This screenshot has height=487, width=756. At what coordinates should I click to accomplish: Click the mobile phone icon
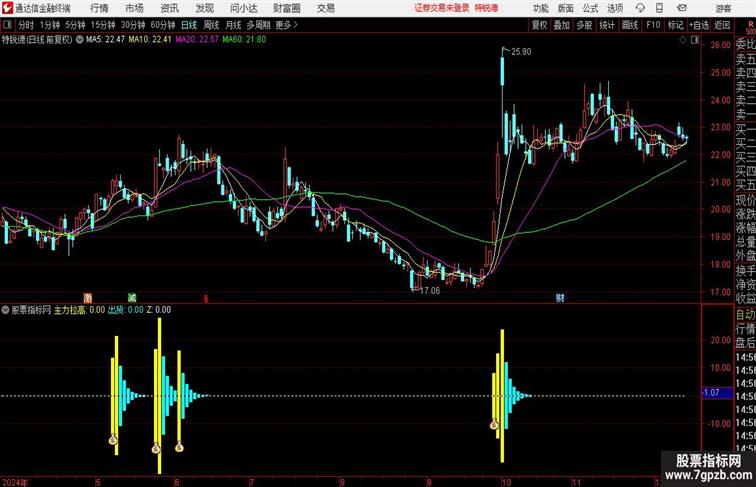click(x=659, y=8)
